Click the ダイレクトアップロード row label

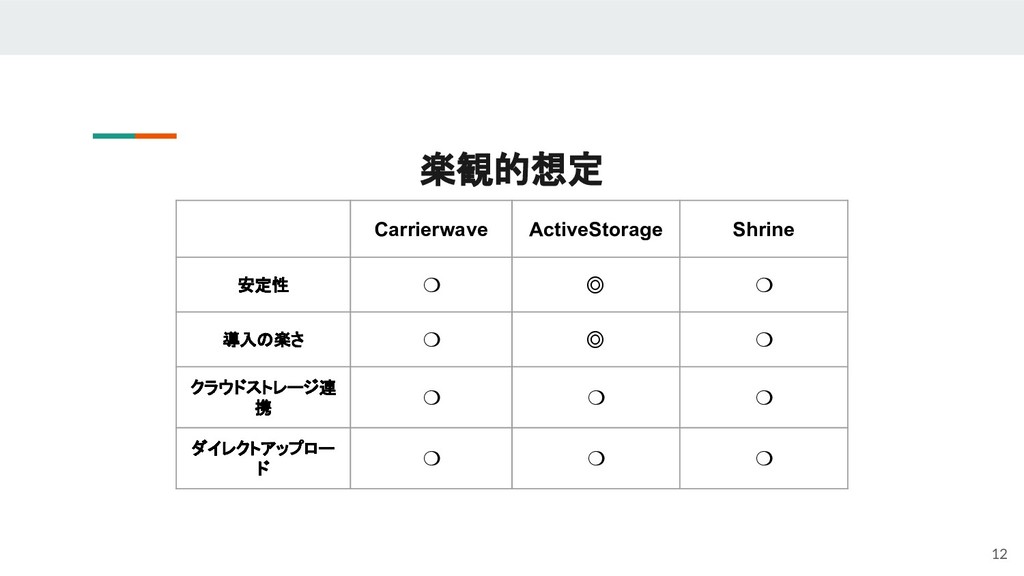(x=263, y=458)
